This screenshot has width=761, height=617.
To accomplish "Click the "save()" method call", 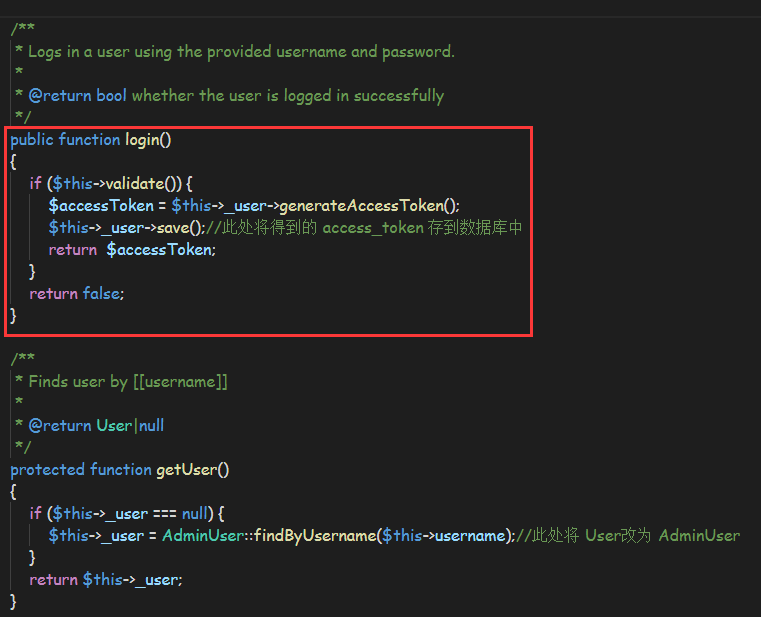I will coord(179,228).
